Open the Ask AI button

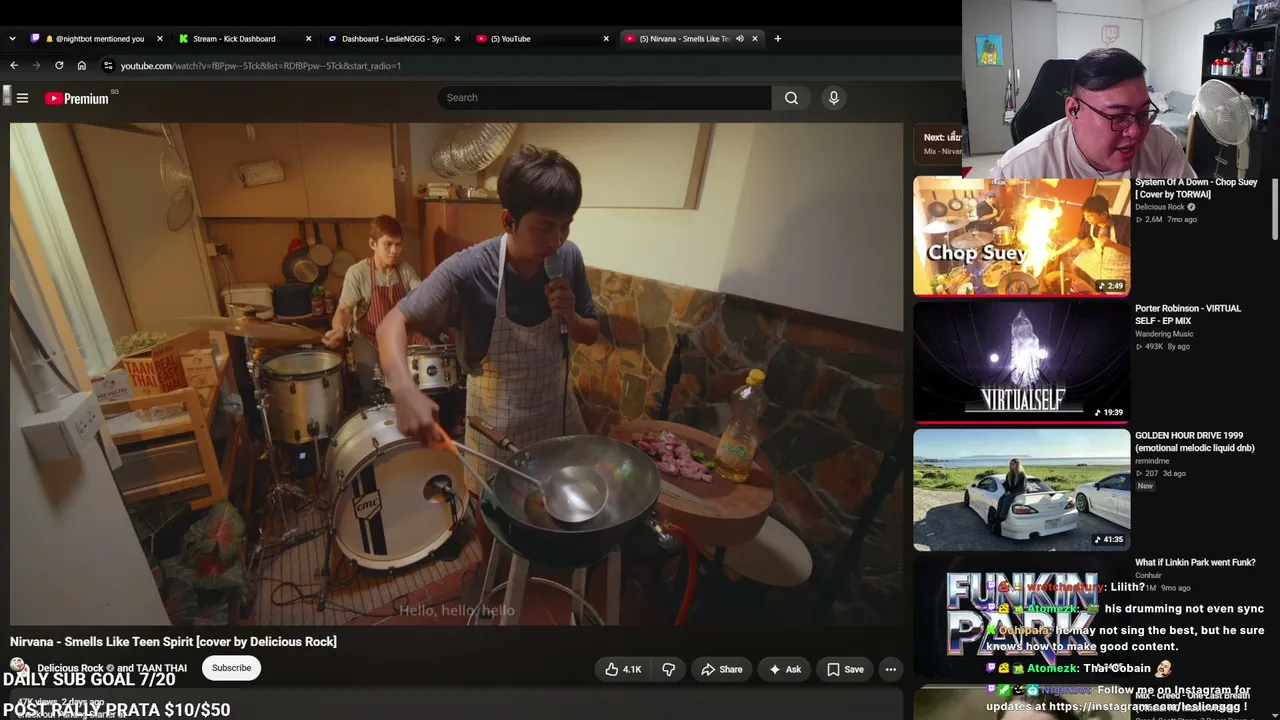[x=784, y=669]
